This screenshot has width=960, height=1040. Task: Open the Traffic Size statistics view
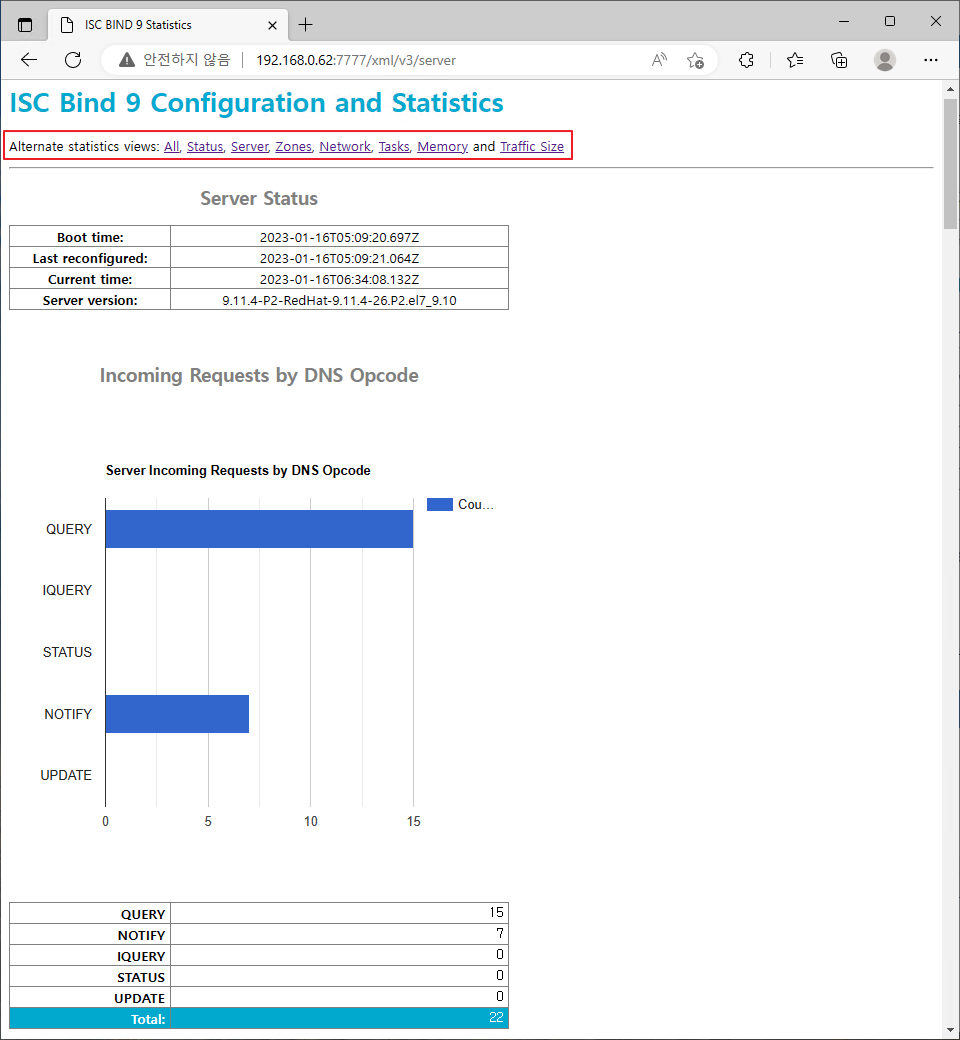532,146
